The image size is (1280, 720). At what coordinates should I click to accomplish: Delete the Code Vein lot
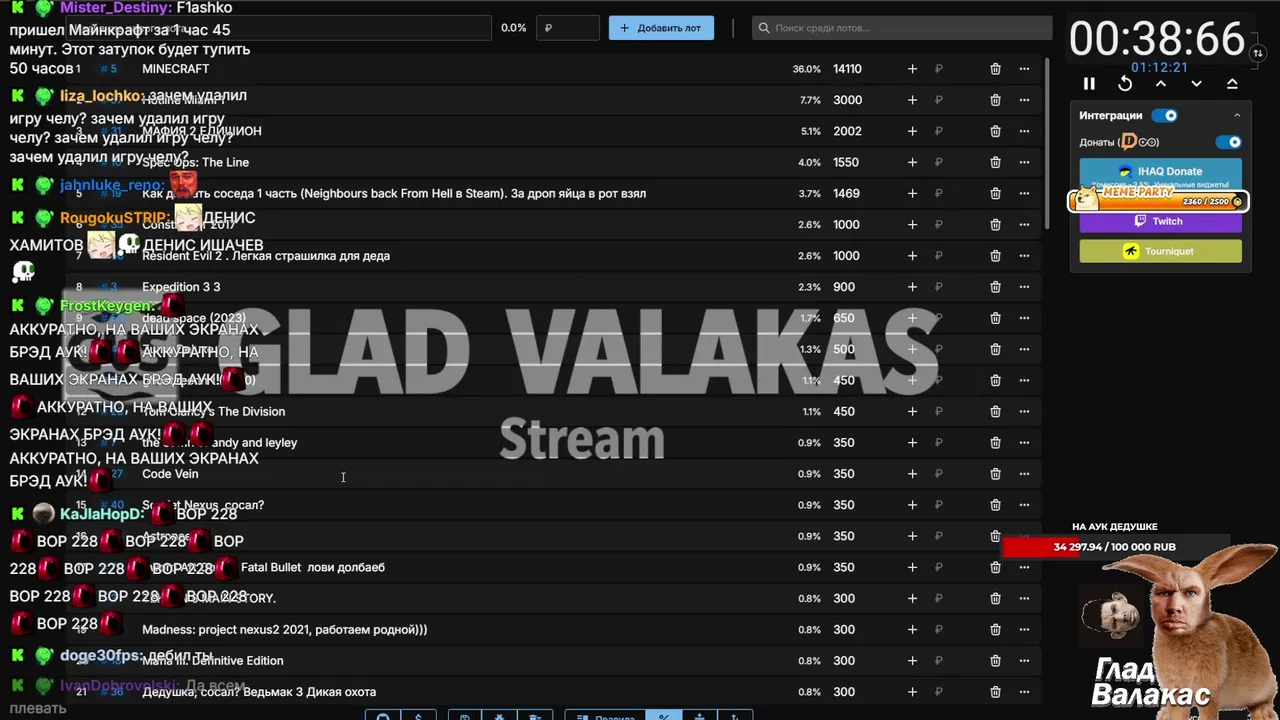pyautogui.click(x=995, y=474)
